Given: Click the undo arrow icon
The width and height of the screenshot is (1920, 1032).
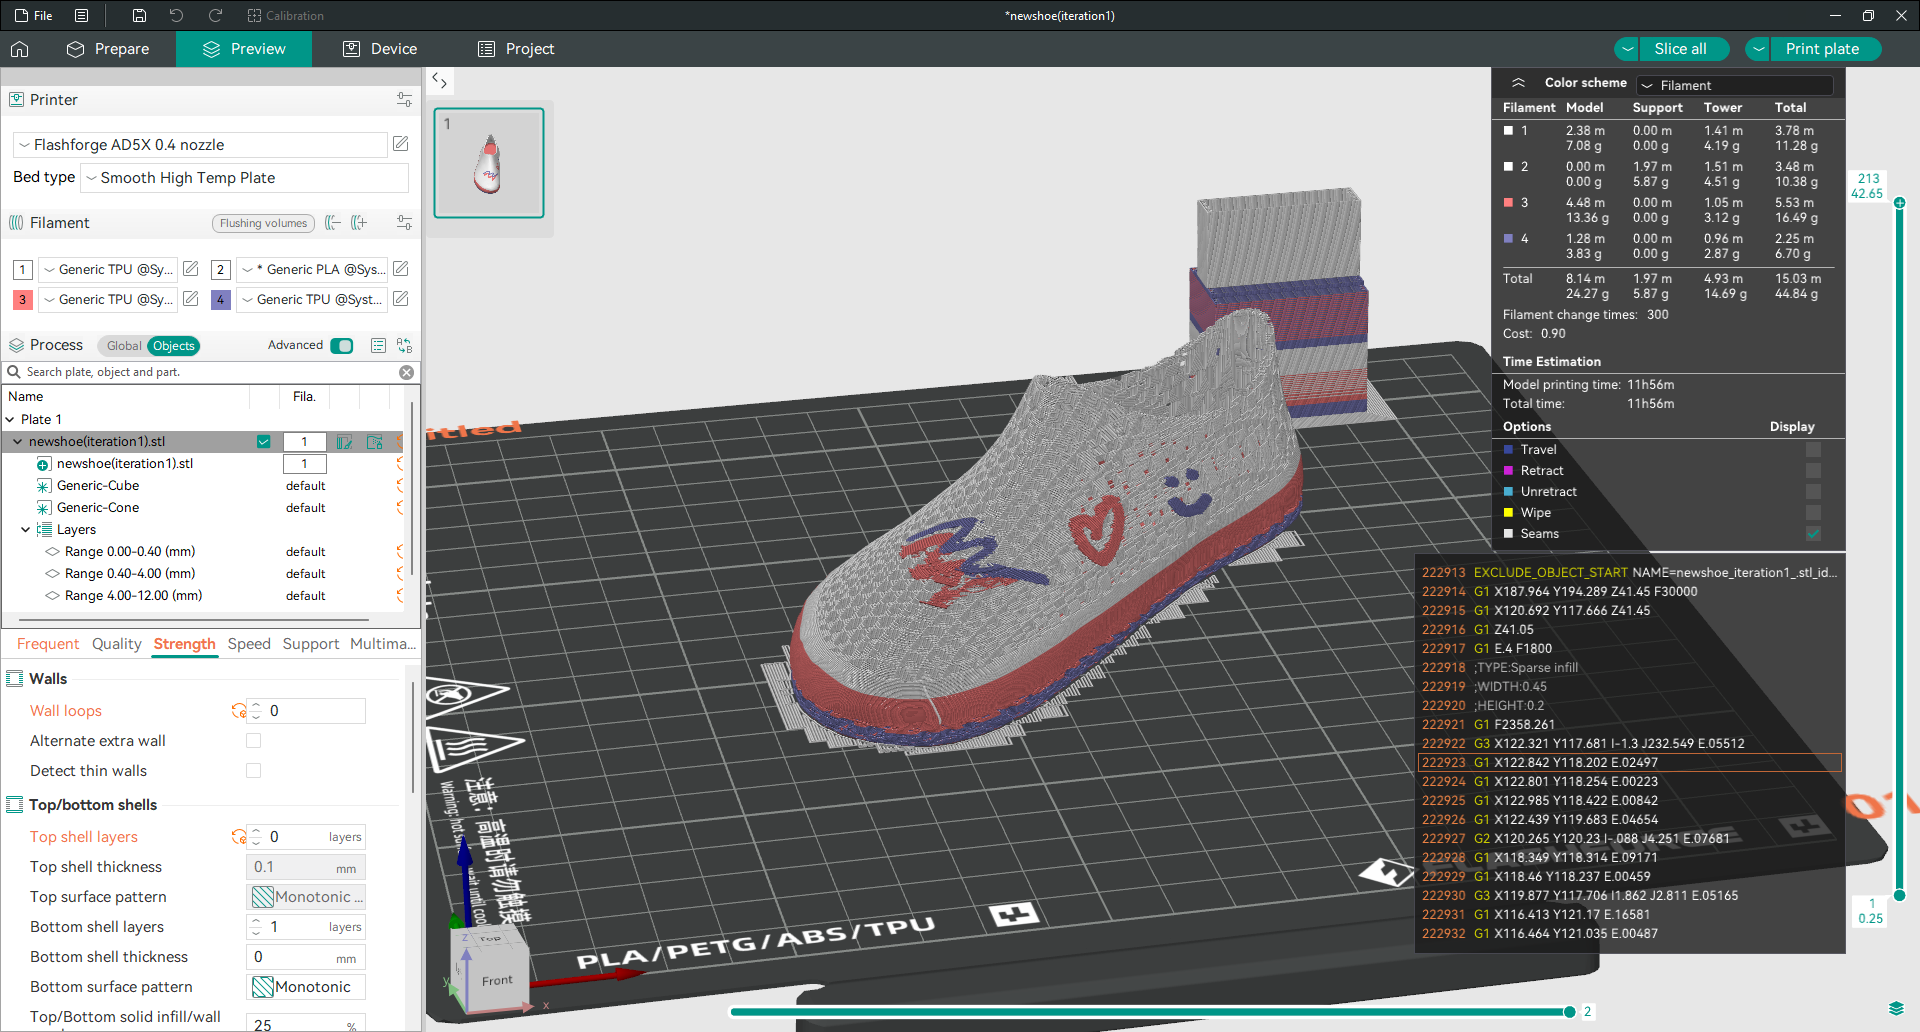Looking at the screenshot, I should 176,15.
